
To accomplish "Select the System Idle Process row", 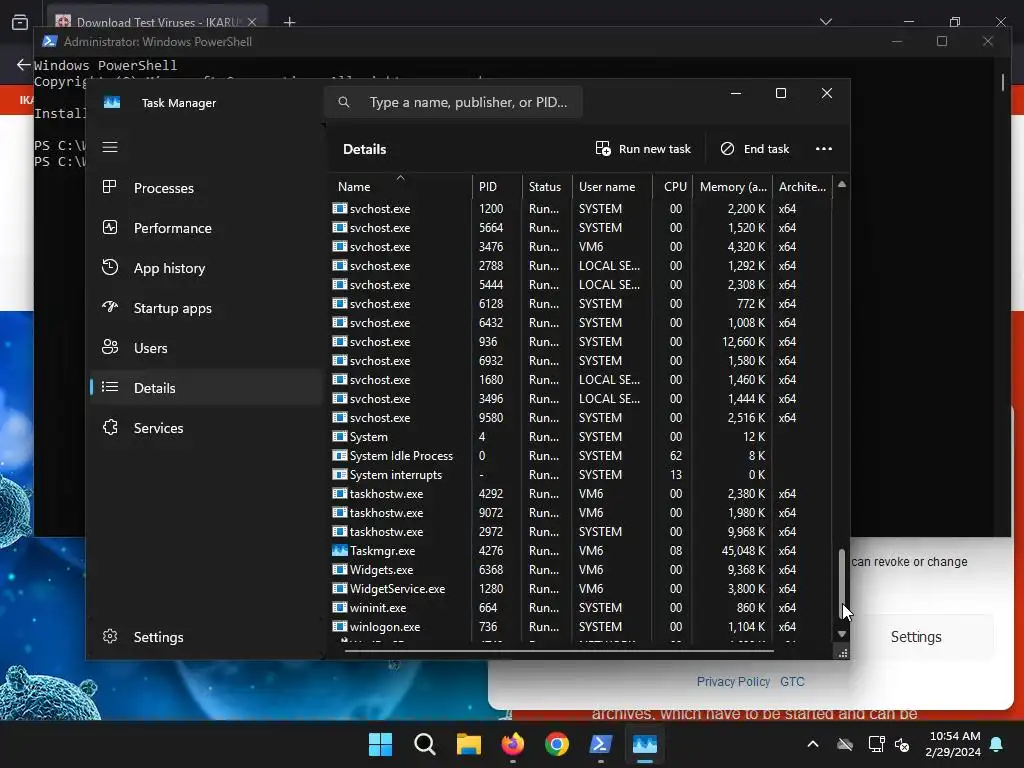I will tap(580, 456).
